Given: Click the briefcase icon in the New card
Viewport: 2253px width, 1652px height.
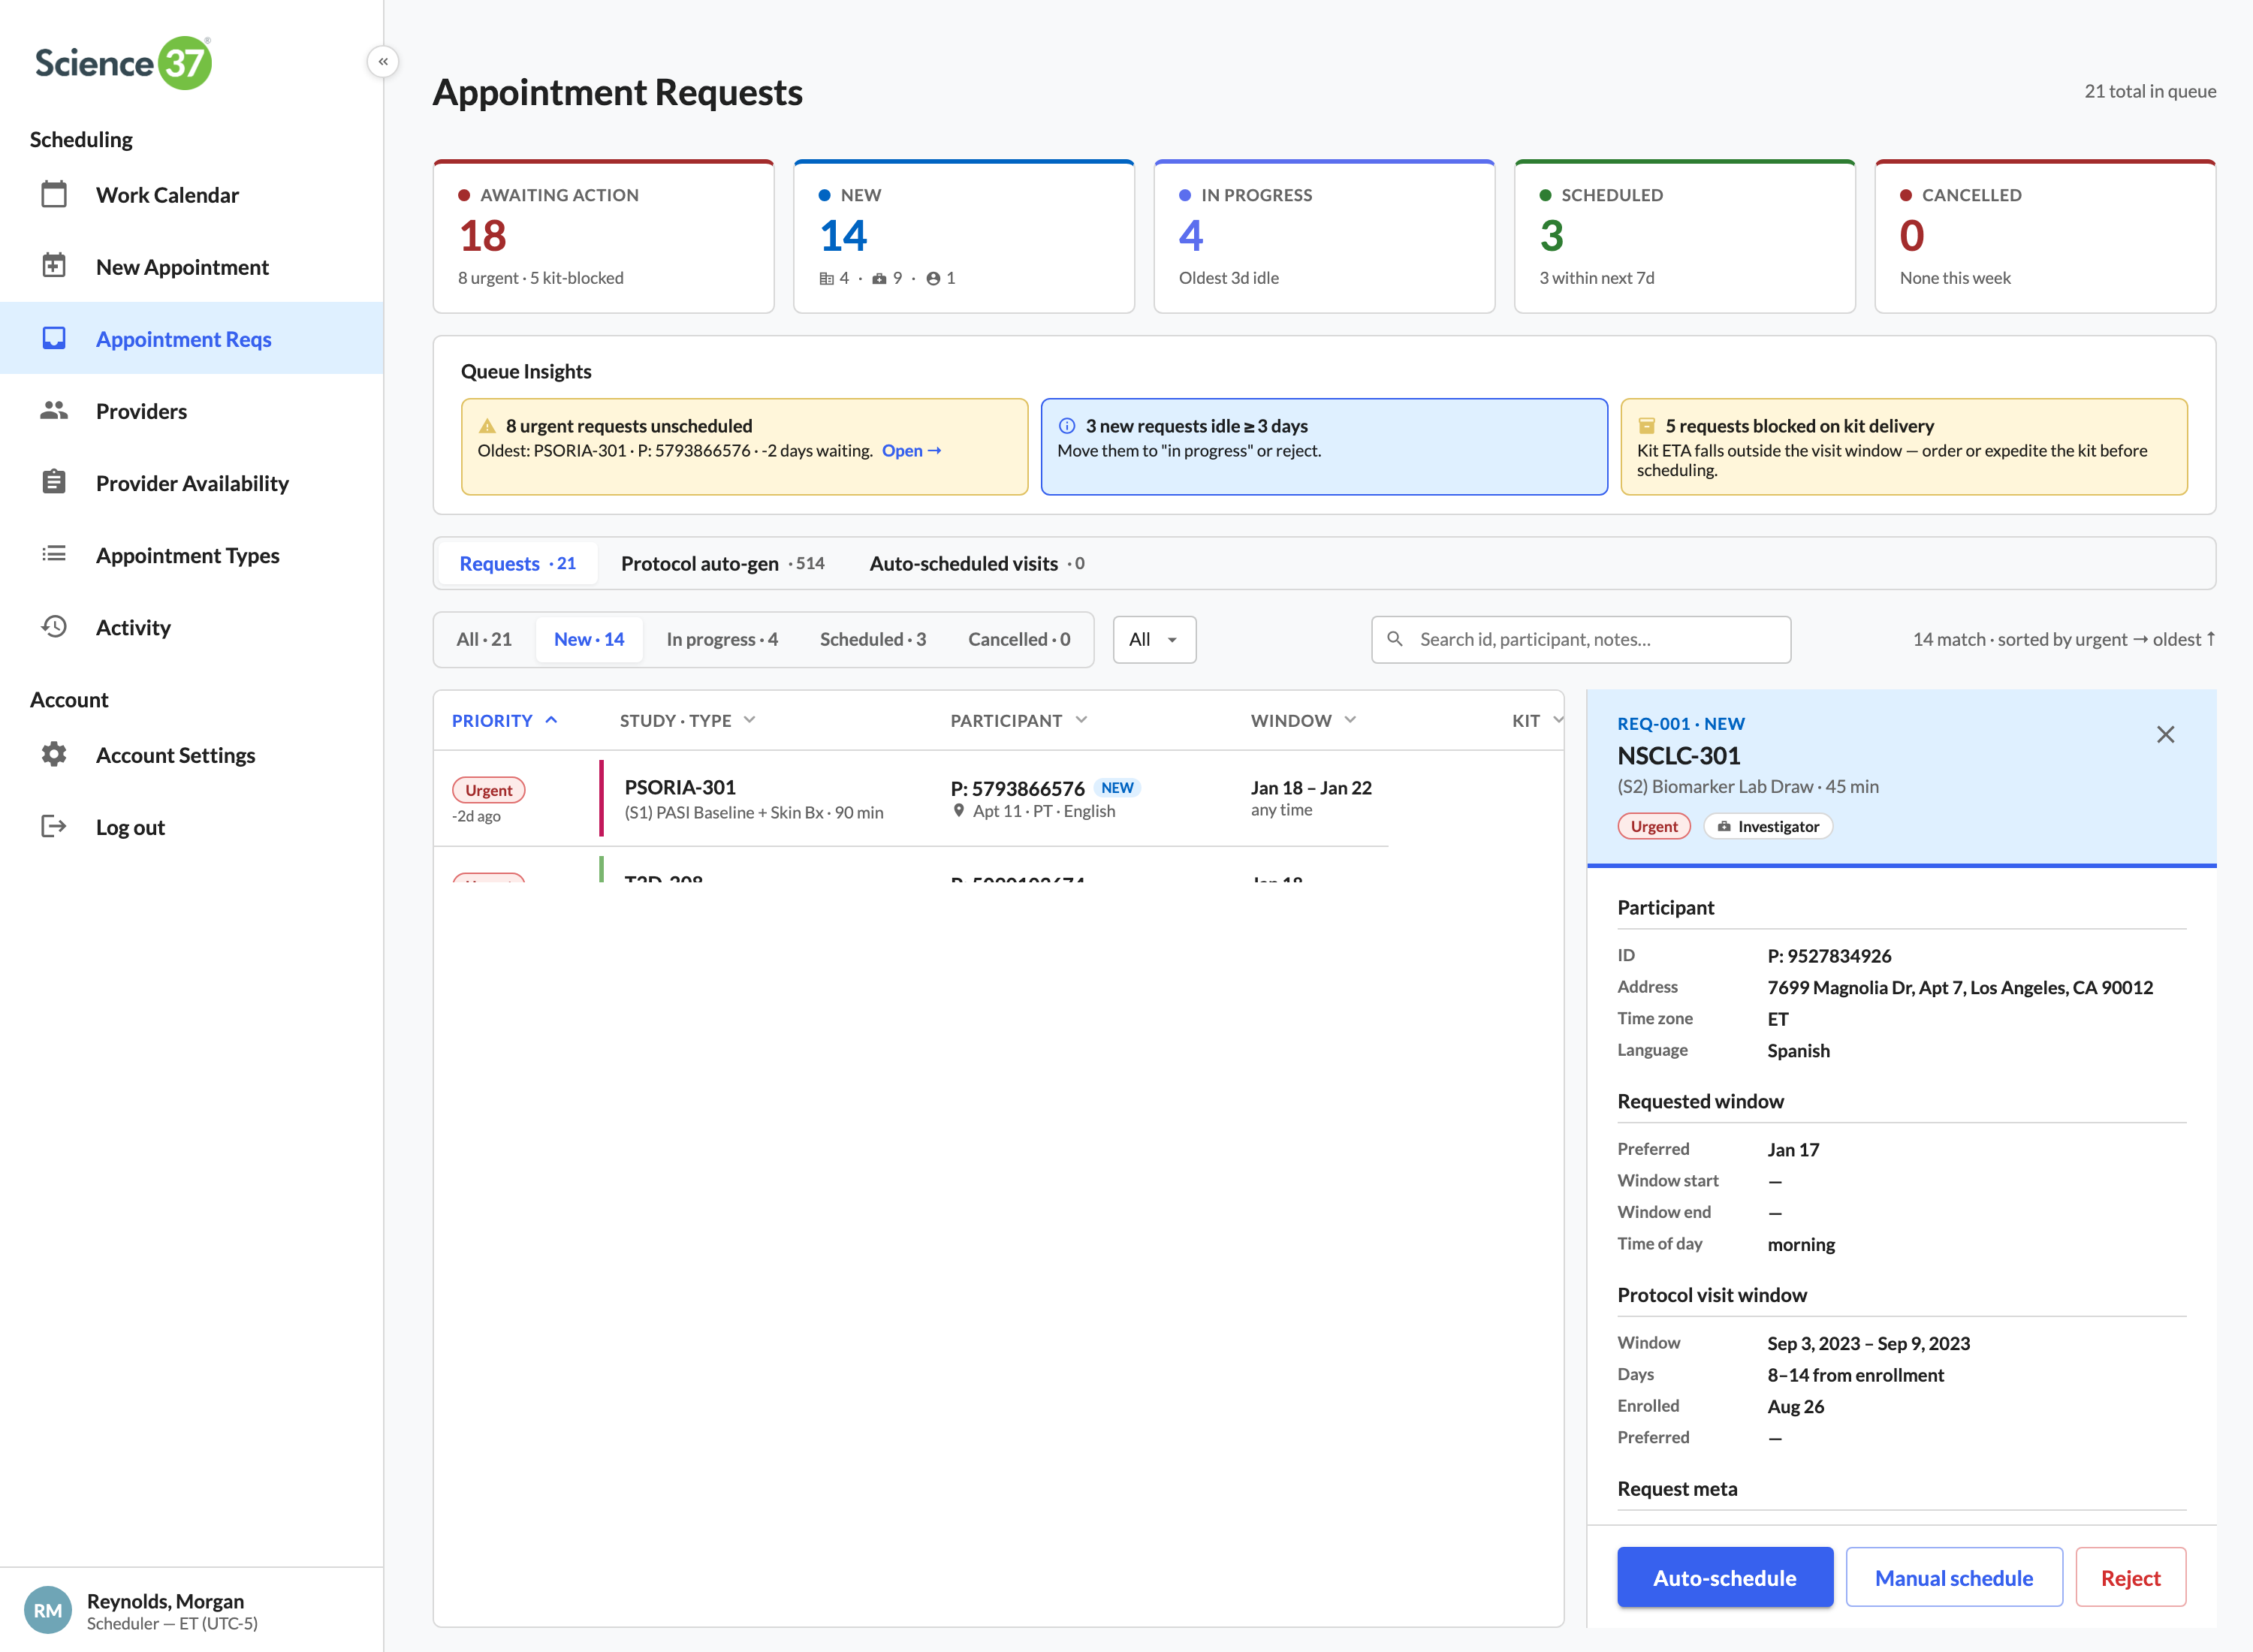Looking at the screenshot, I should [x=879, y=279].
